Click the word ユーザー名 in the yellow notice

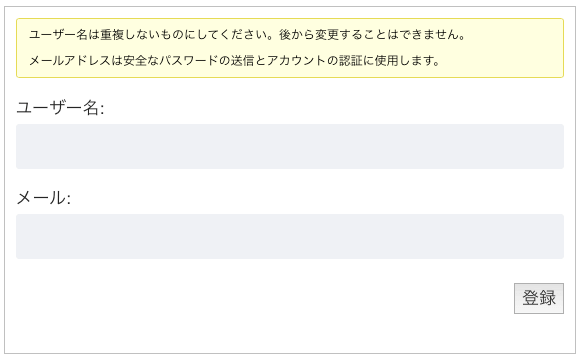pyautogui.click(x=58, y=34)
